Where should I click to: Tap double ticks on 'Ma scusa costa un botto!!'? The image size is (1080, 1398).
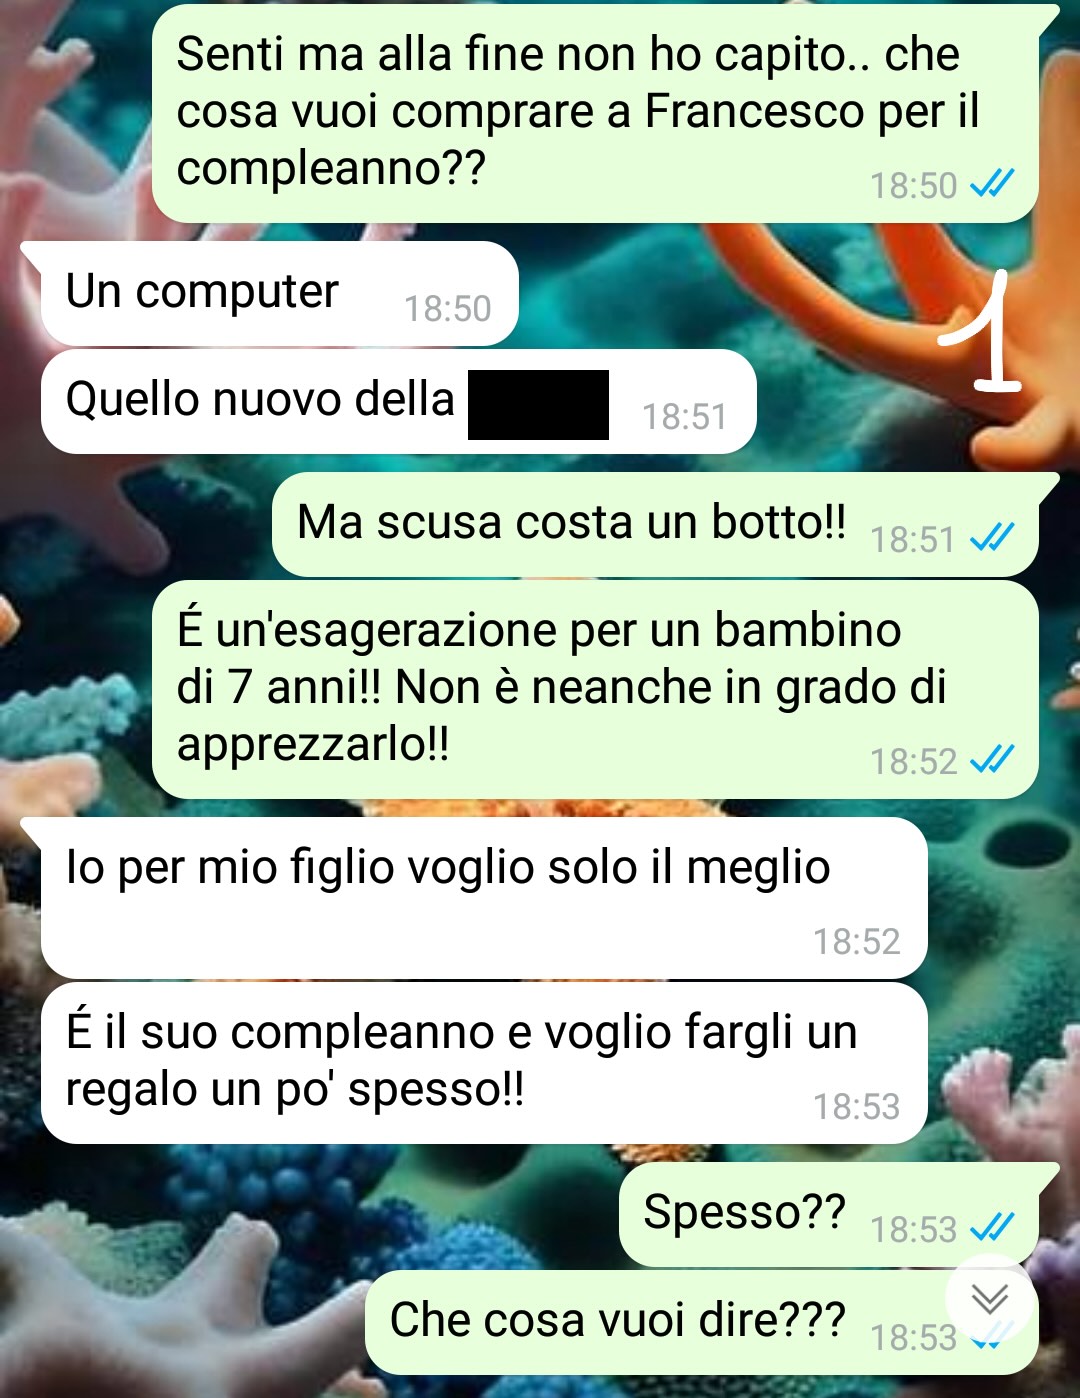click(x=992, y=538)
